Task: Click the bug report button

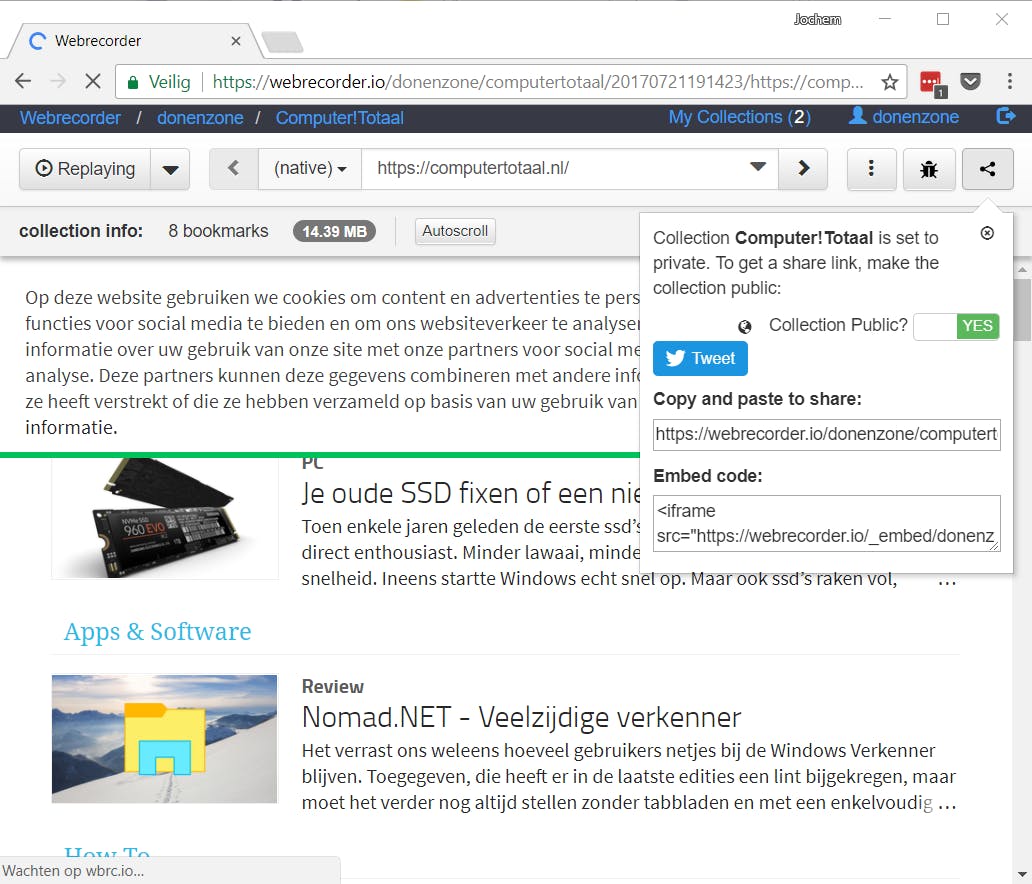Action: [929, 169]
